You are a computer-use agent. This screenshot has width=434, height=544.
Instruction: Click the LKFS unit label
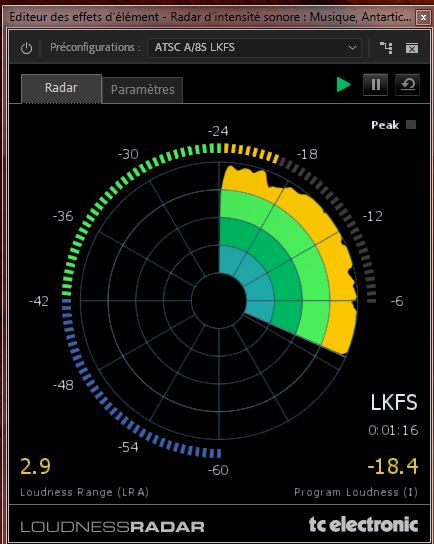pyautogui.click(x=394, y=402)
